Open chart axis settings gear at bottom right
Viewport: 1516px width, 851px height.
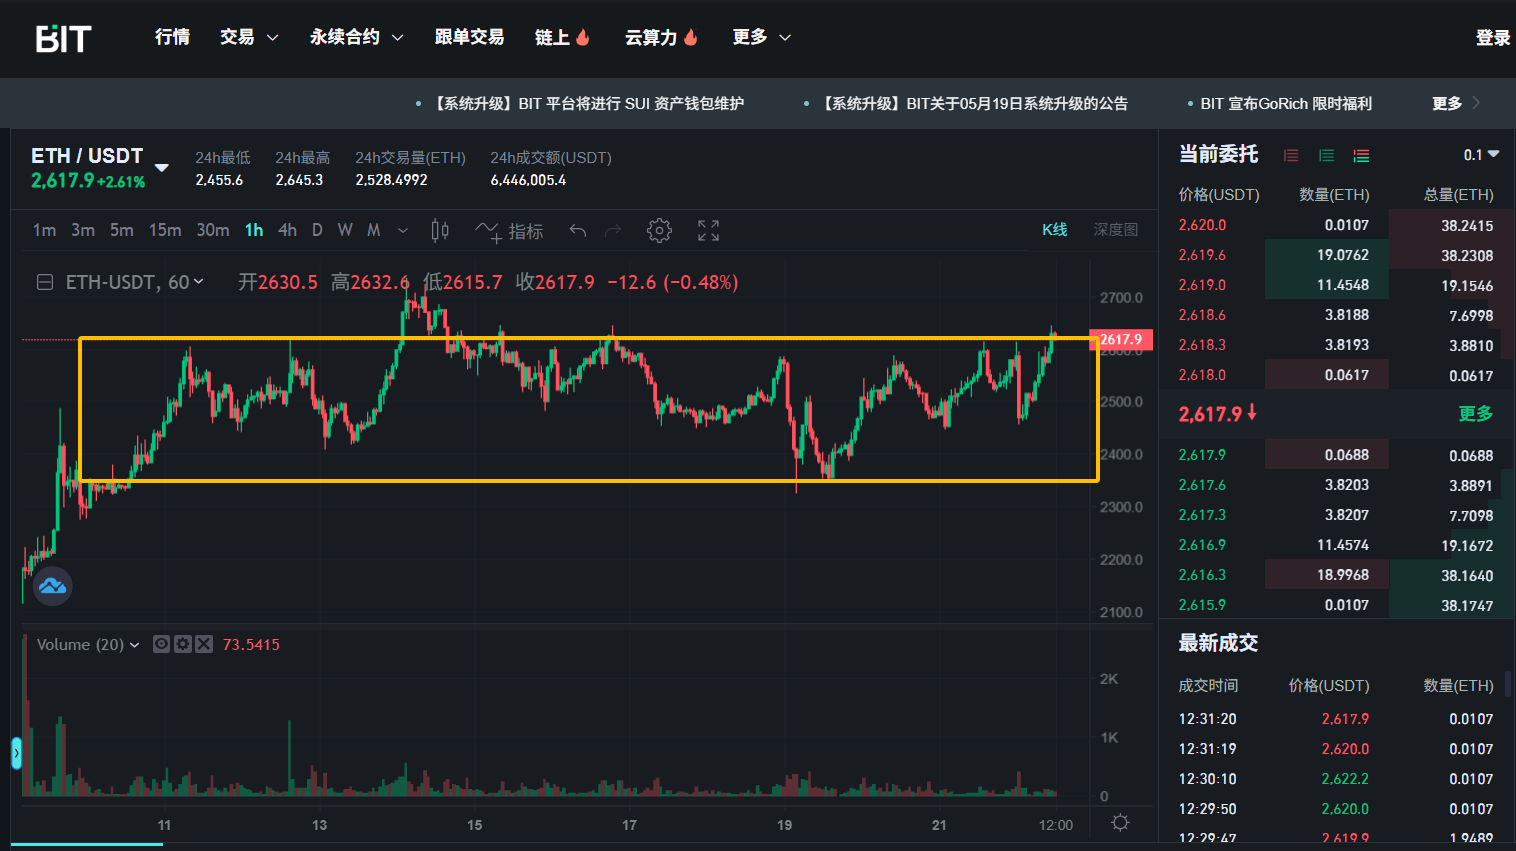click(x=1120, y=822)
